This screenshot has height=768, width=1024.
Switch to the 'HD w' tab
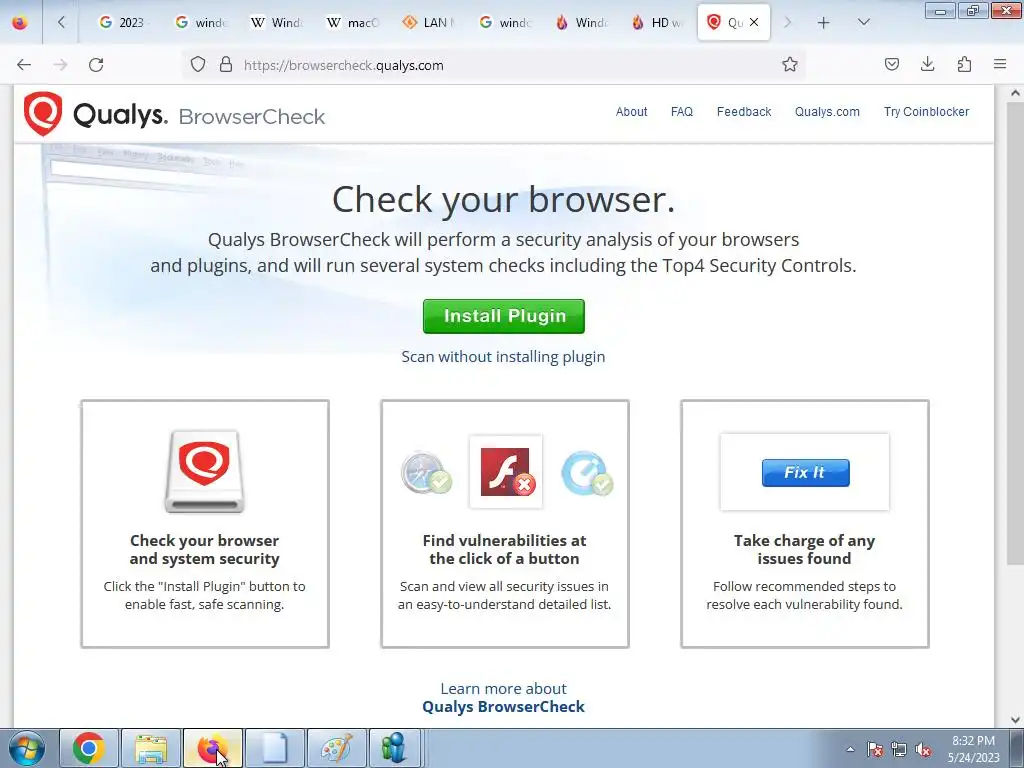tap(658, 23)
